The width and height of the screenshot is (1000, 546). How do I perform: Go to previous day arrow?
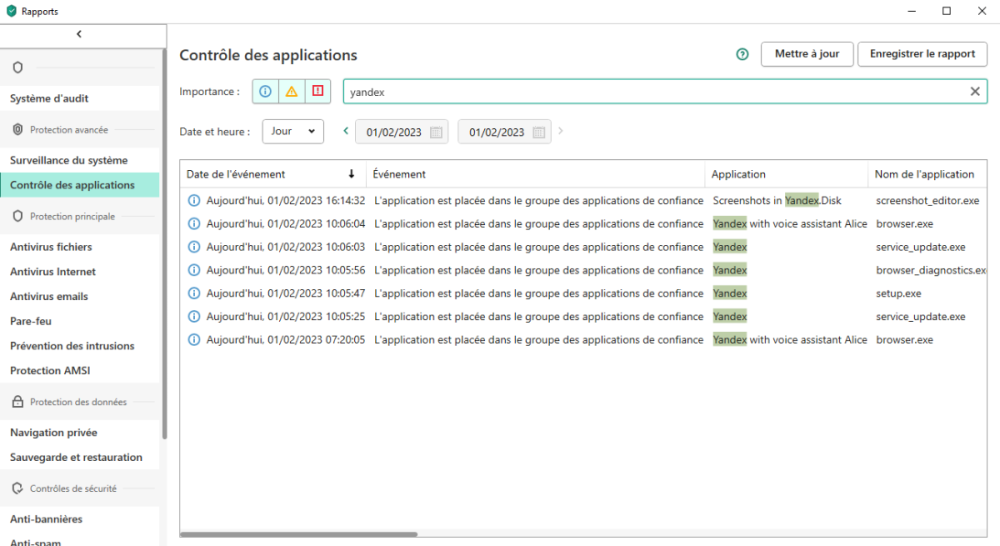tap(346, 131)
